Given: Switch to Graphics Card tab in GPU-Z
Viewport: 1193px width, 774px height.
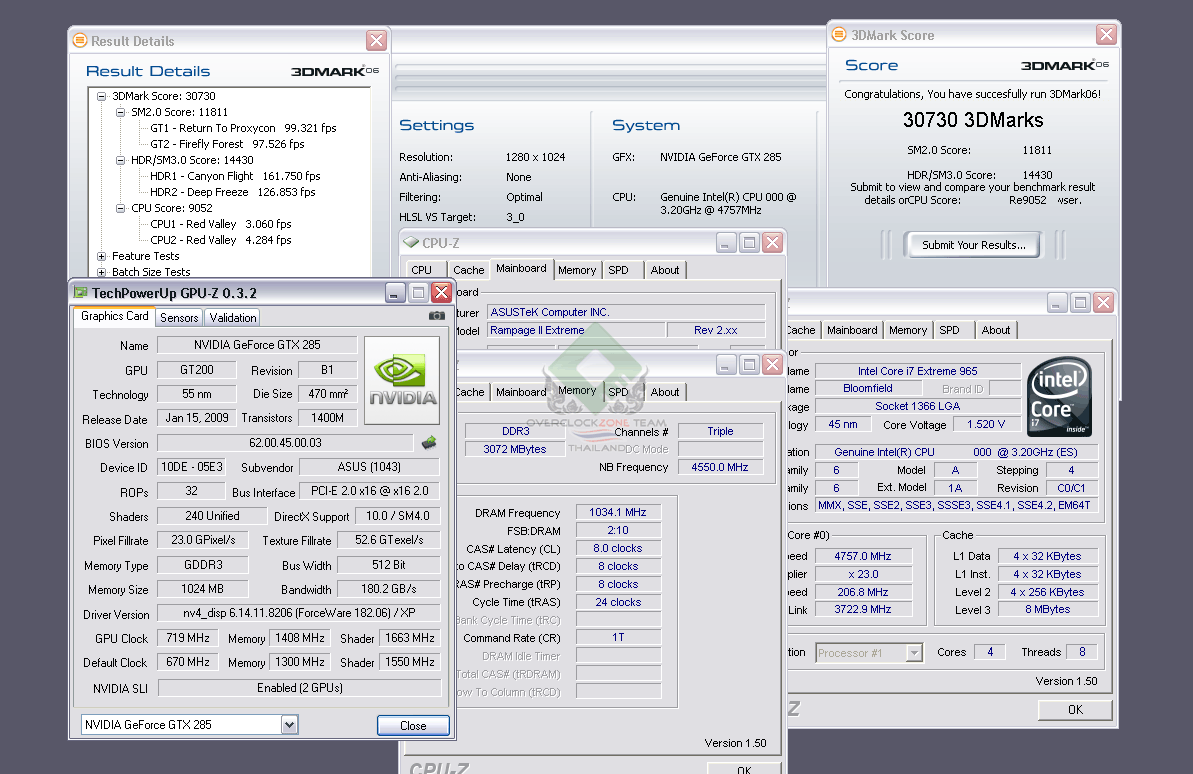Looking at the screenshot, I should click(x=115, y=316).
